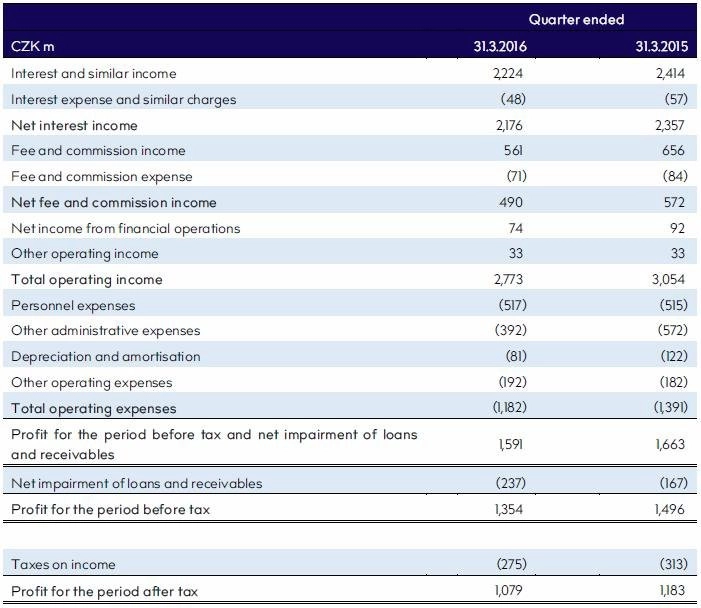Click the 3,054 total operating income
701x608 pixels.
tap(668, 279)
